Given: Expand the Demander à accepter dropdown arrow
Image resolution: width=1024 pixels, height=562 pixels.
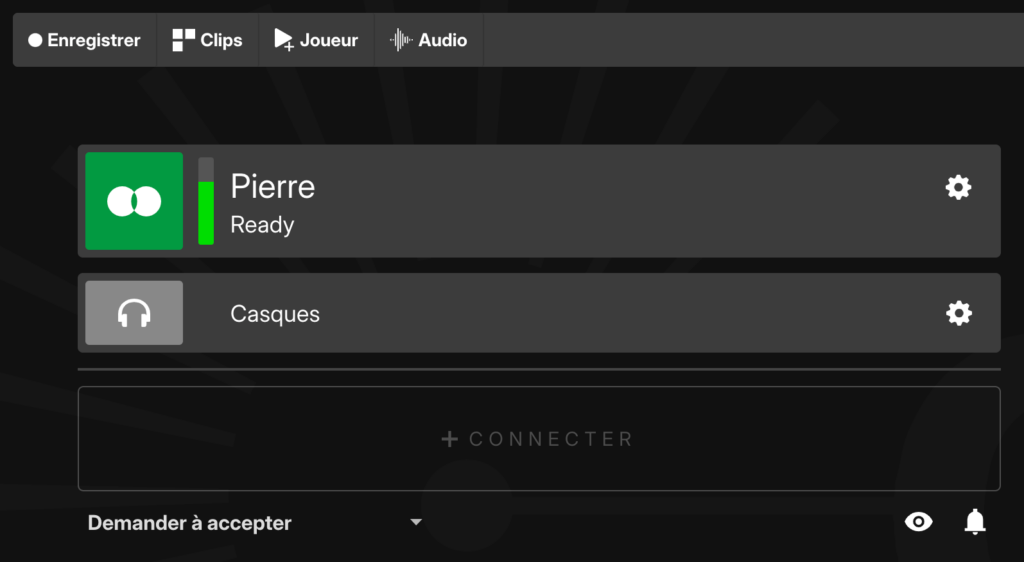Looking at the screenshot, I should 416,522.
